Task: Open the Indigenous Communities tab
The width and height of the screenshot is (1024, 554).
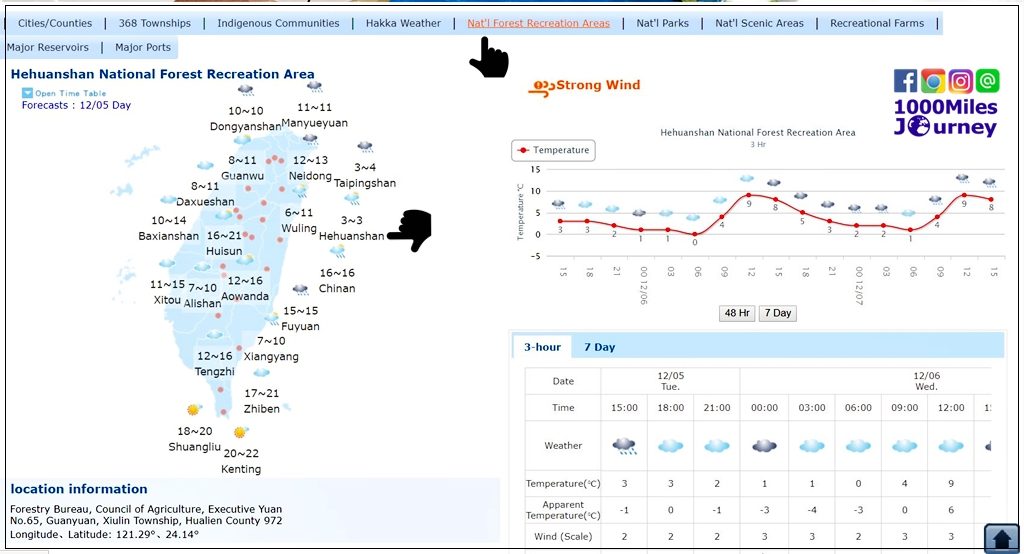Action: [x=278, y=23]
